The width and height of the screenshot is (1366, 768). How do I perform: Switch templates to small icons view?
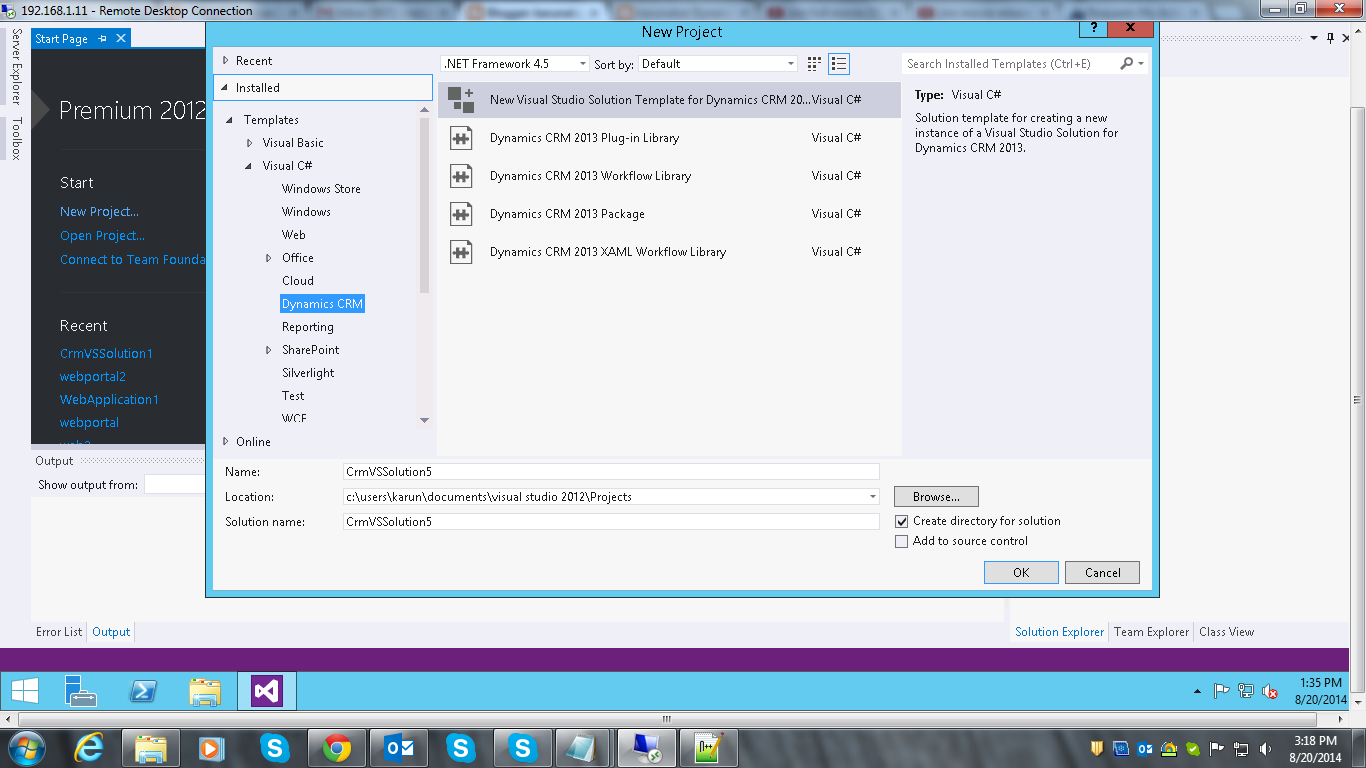tap(813, 63)
